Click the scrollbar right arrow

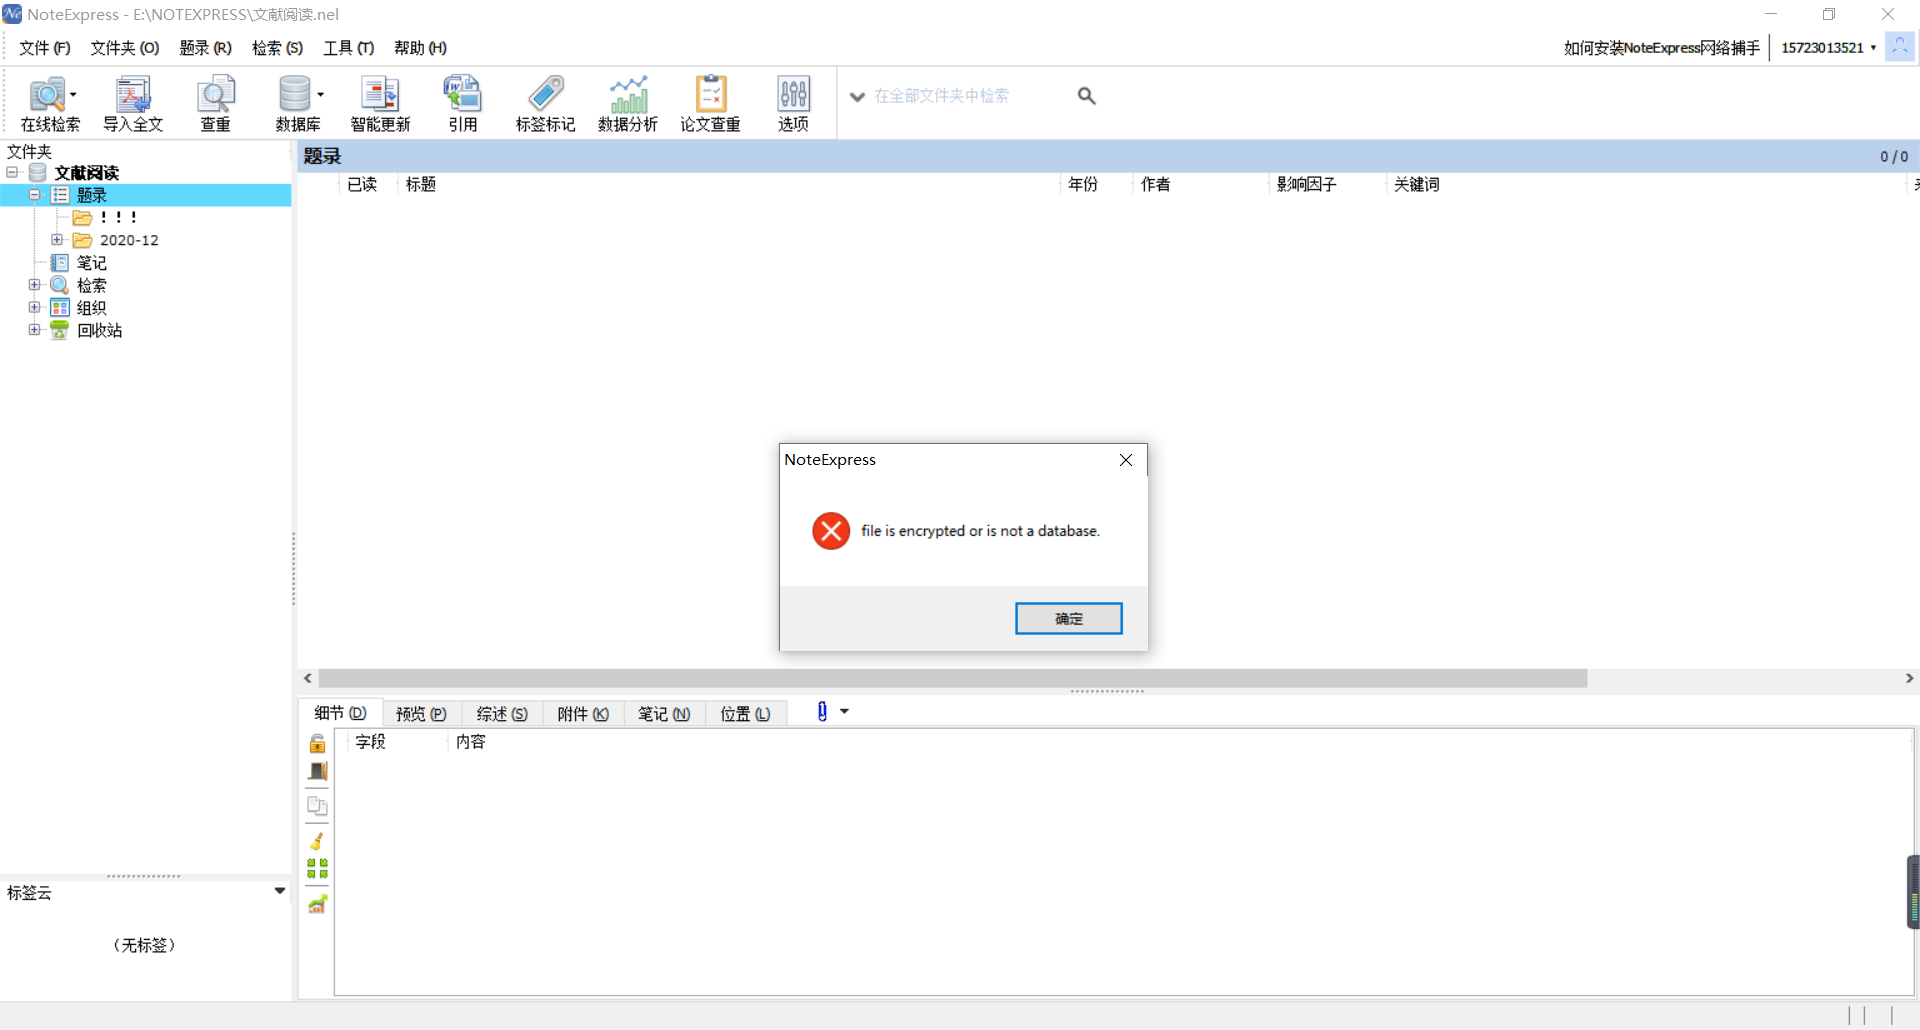tap(1909, 678)
